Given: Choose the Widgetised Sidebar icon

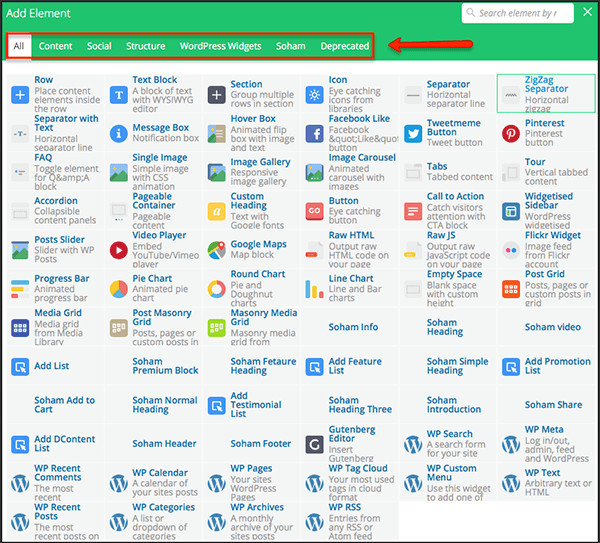Looking at the screenshot, I should pyautogui.click(x=511, y=211).
